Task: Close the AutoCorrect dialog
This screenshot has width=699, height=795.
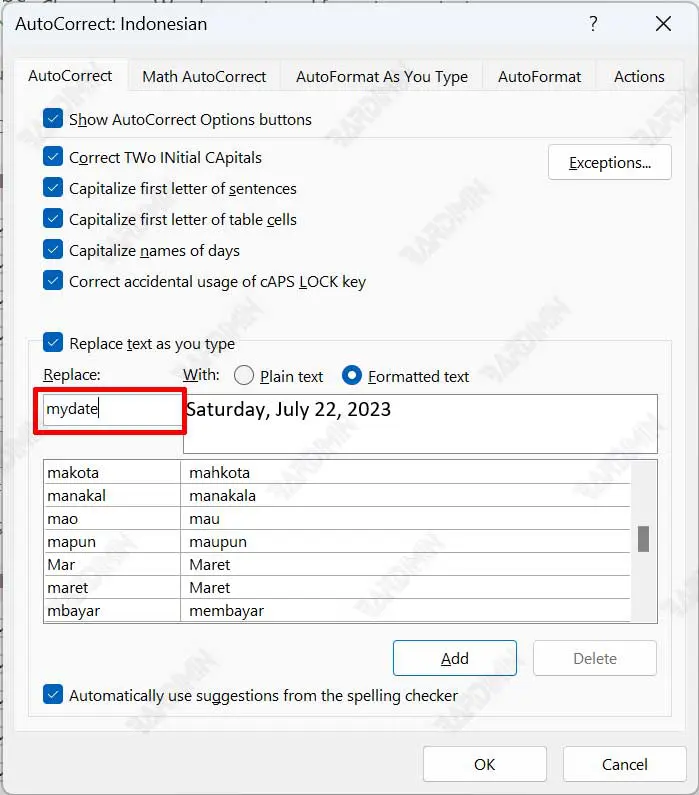Action: click(x=663, y=24)
